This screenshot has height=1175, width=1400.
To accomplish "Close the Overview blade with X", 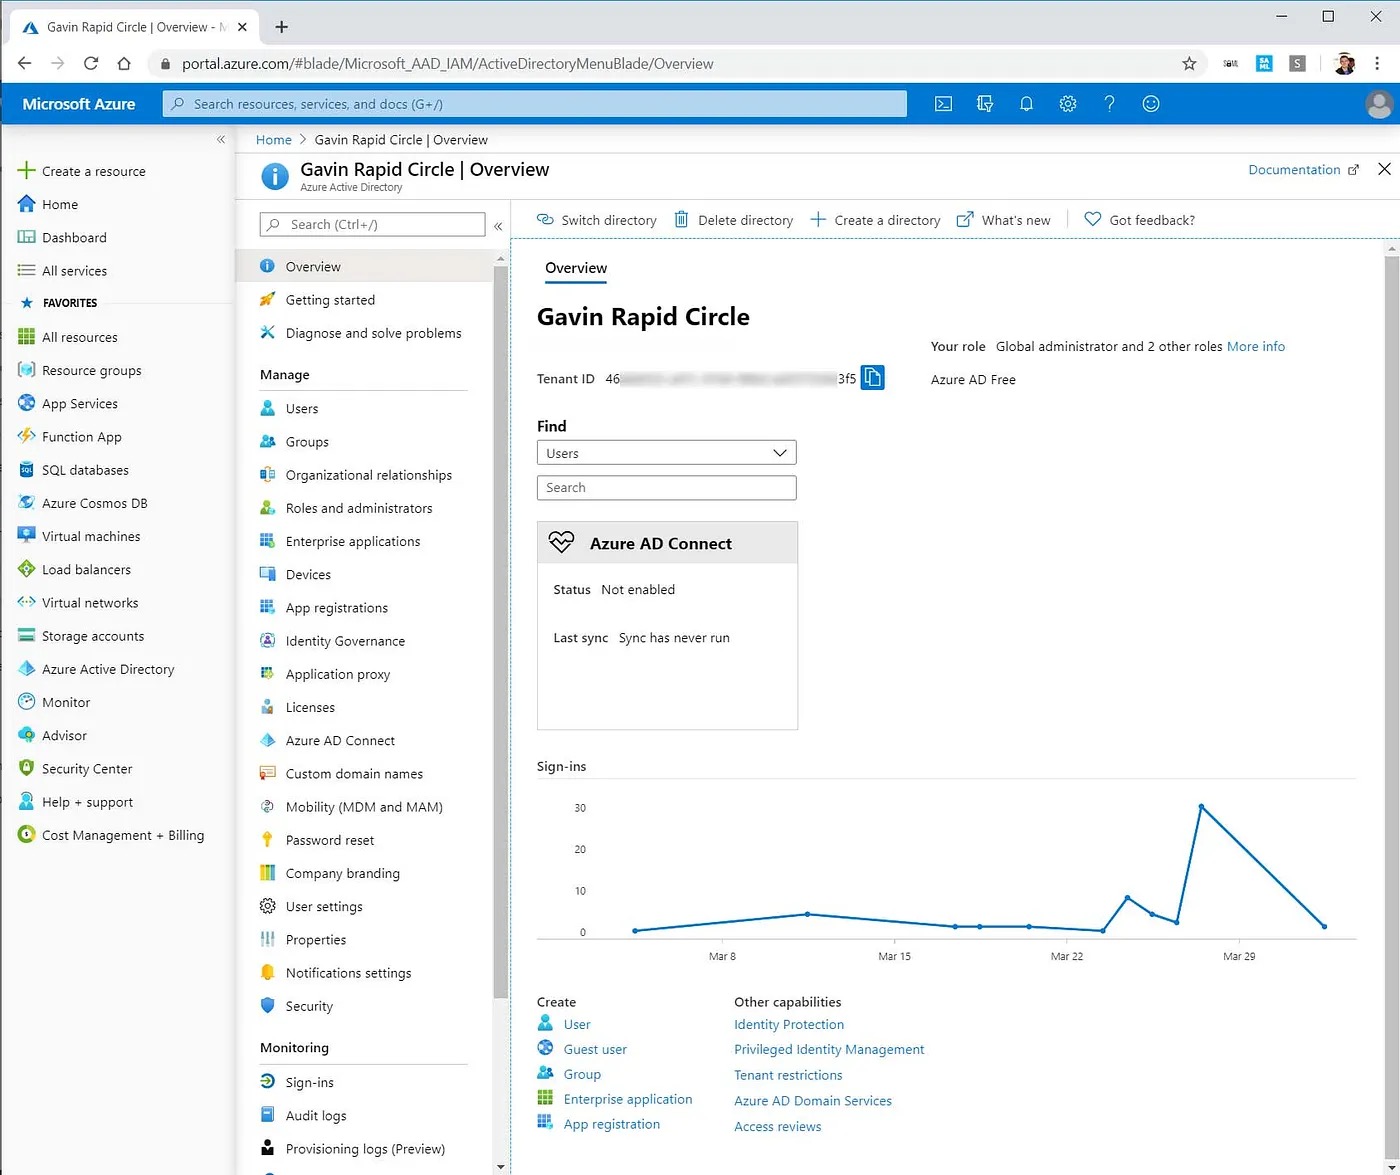I will pyautogui.click(x=1384, y=169).
